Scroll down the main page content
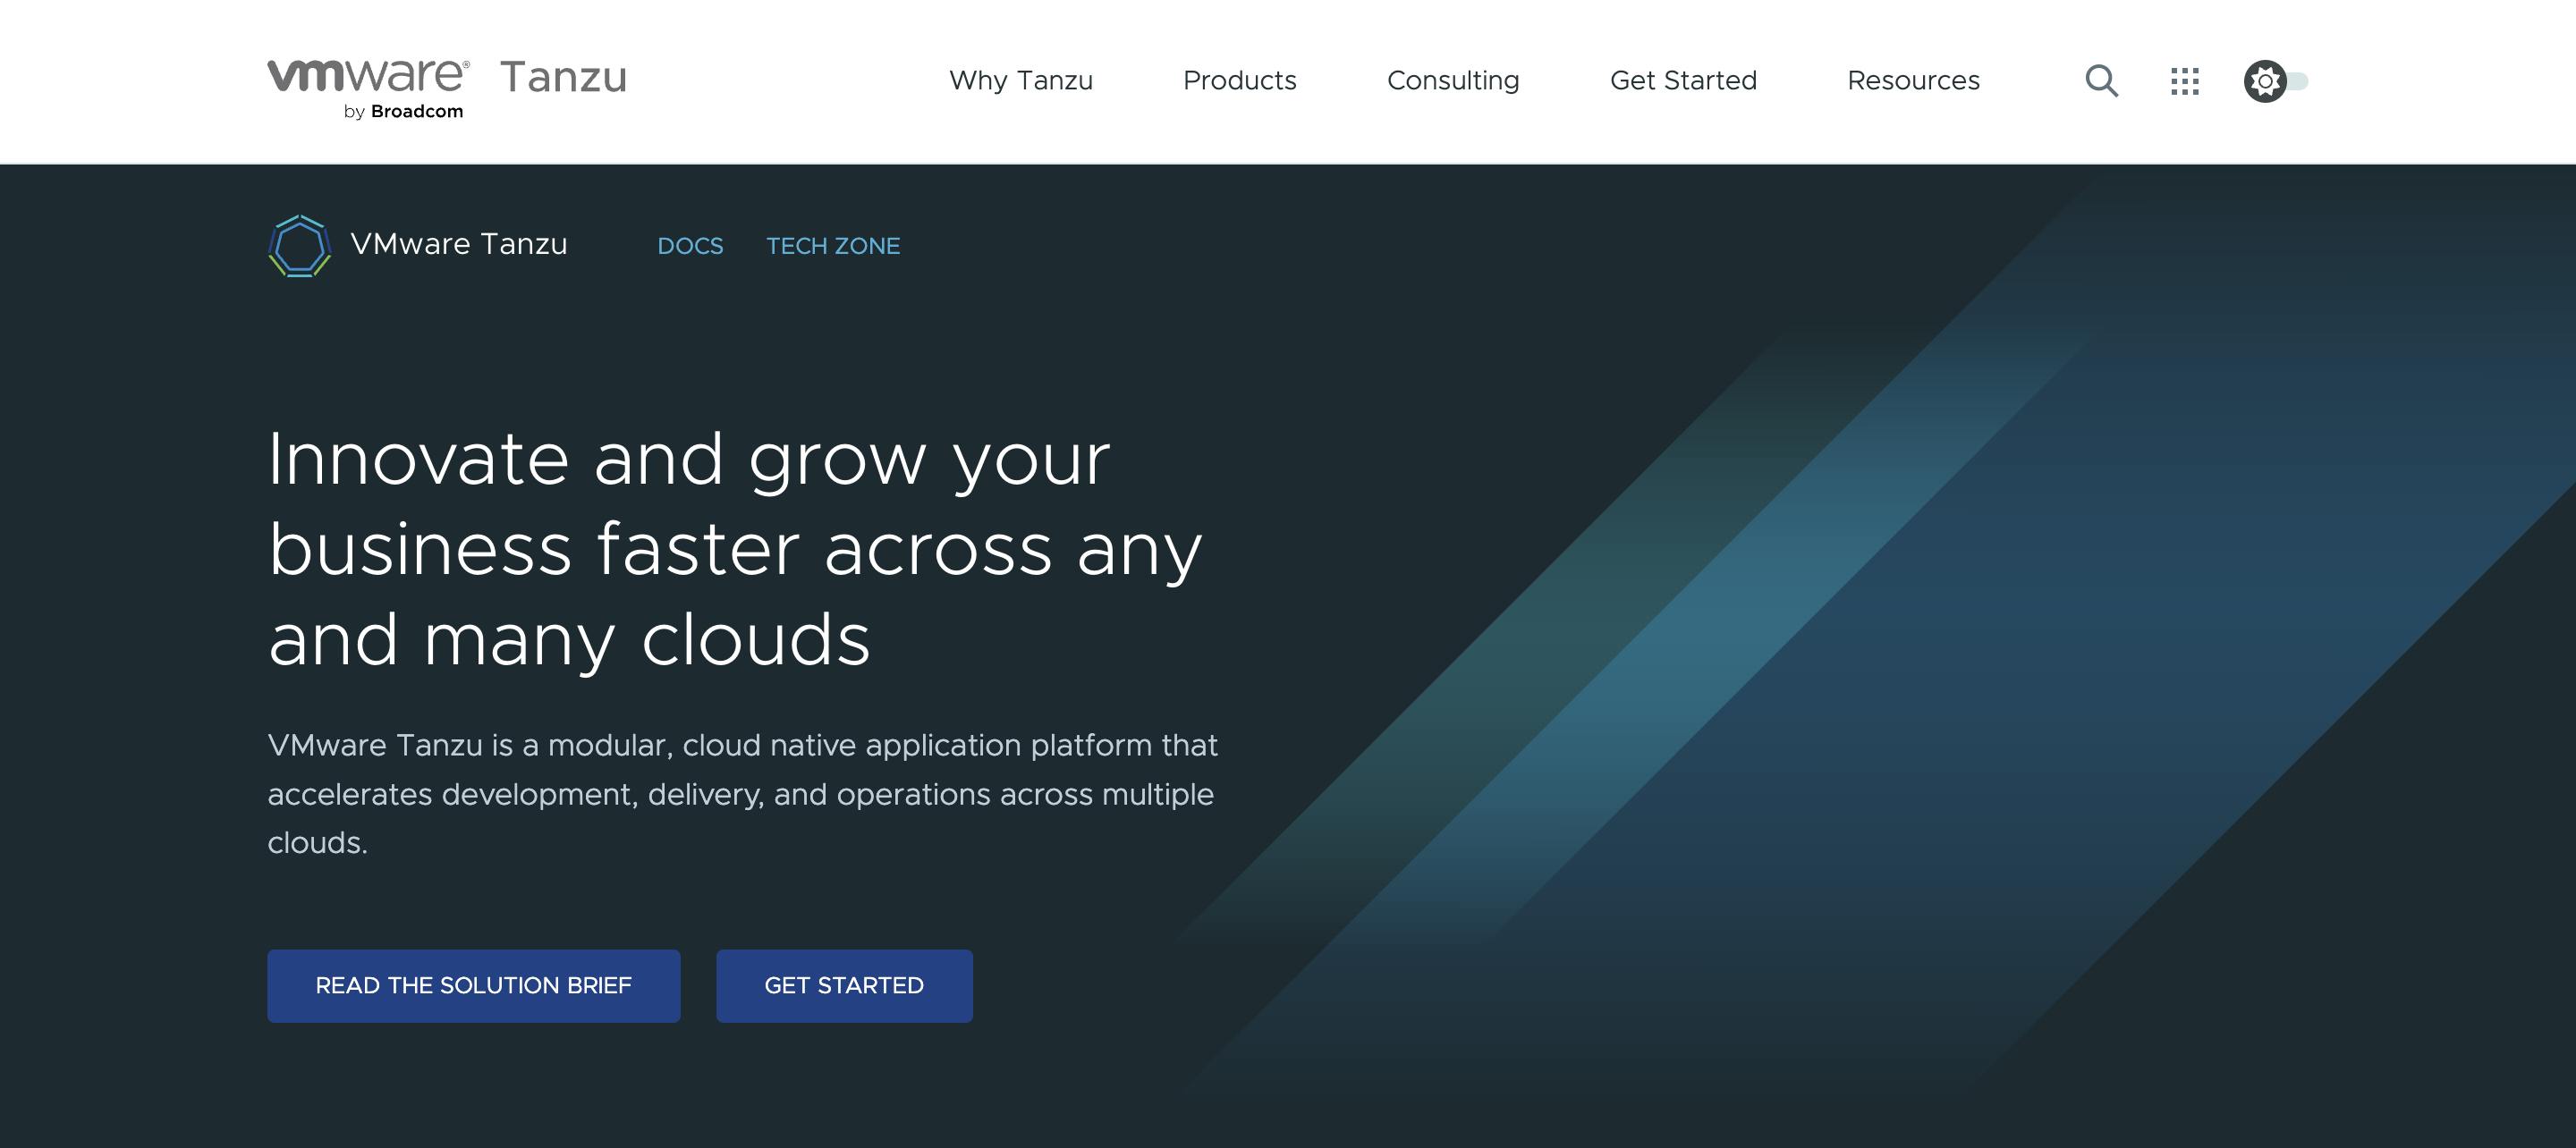The height and width of the screenshot is (1148, 2576). 1288,657
